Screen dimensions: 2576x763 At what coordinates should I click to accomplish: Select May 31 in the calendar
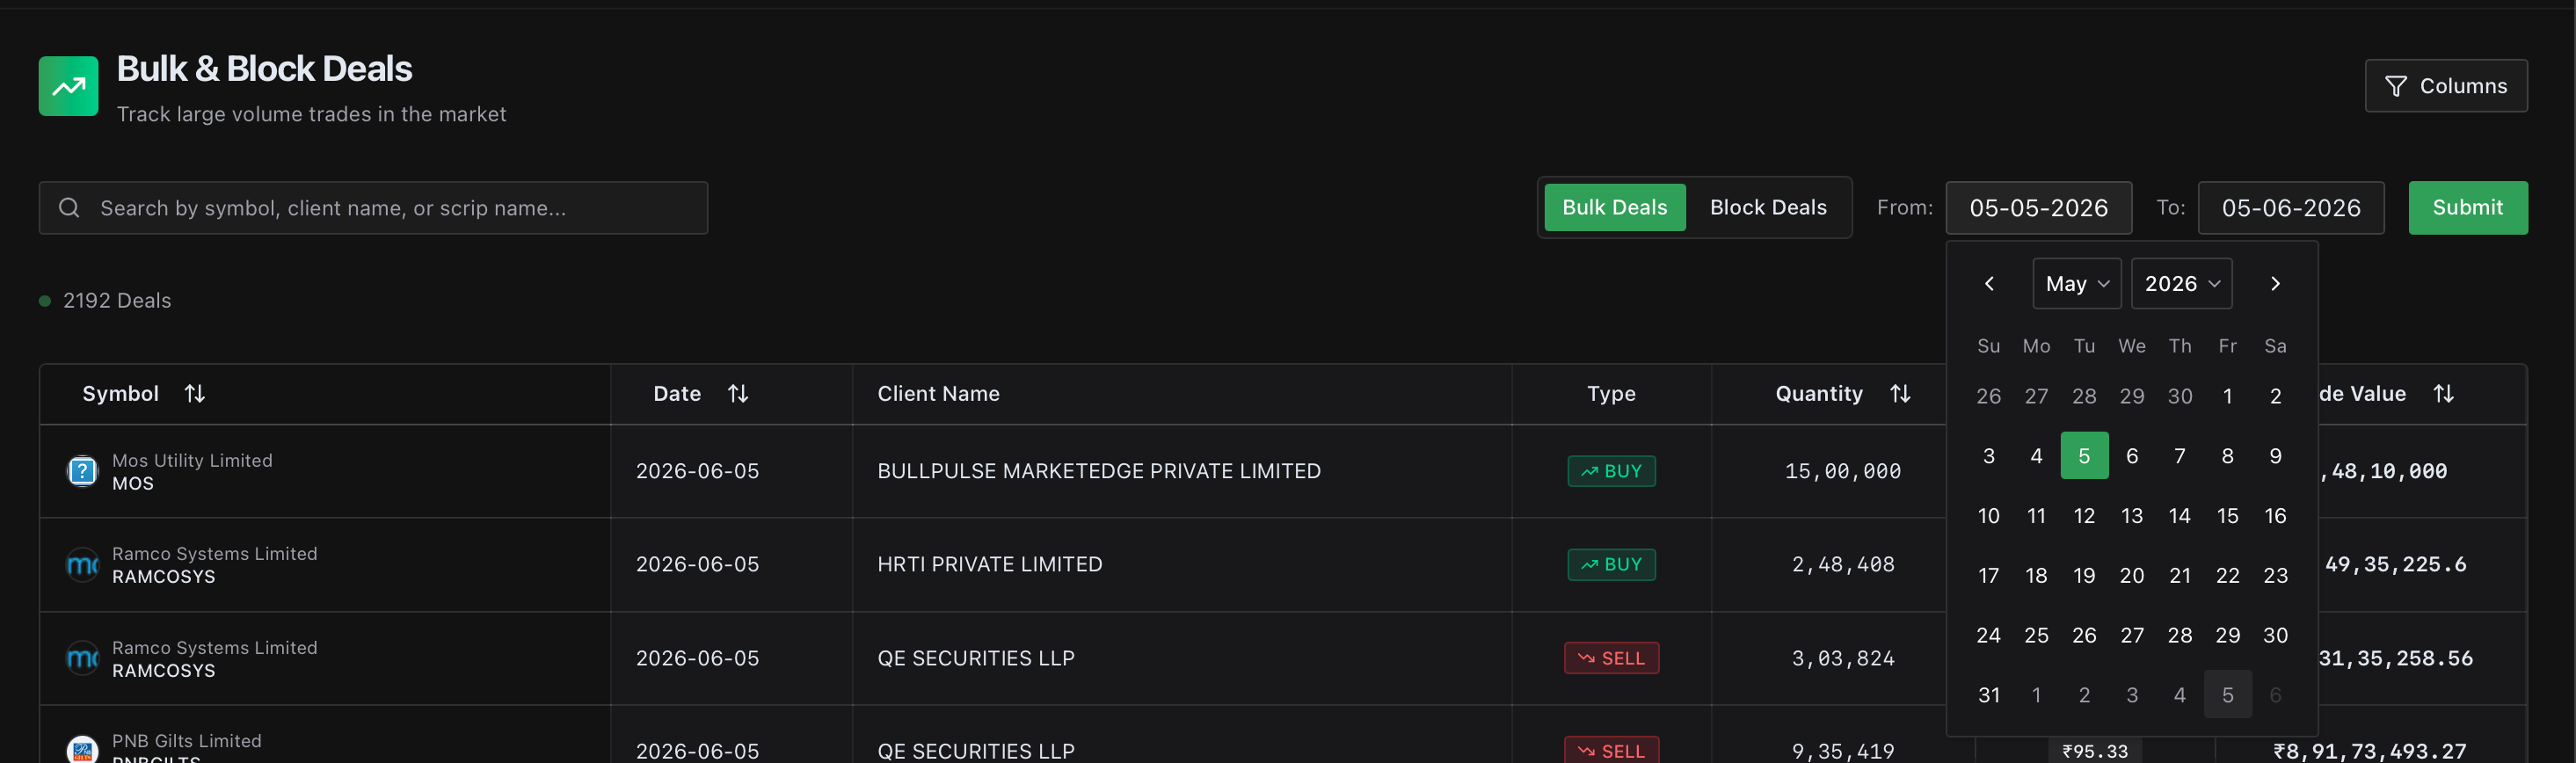(1989, 695)
